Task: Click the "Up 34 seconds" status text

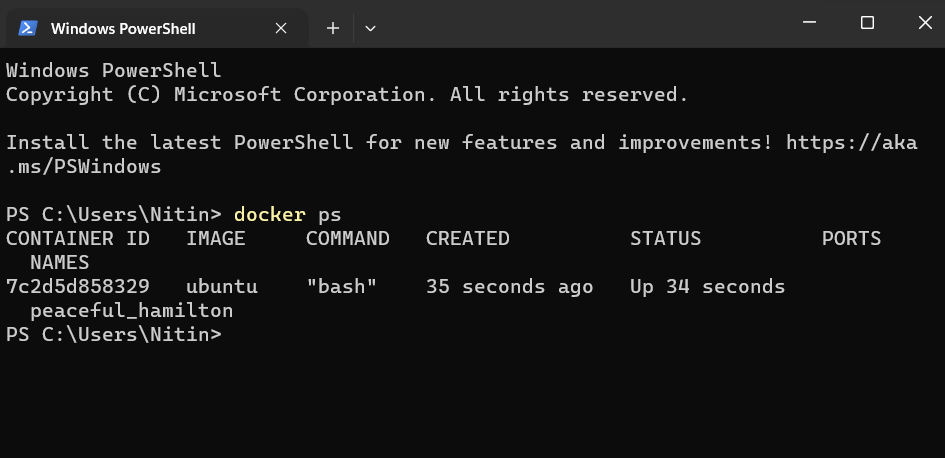Action: (x=707, y=287)
